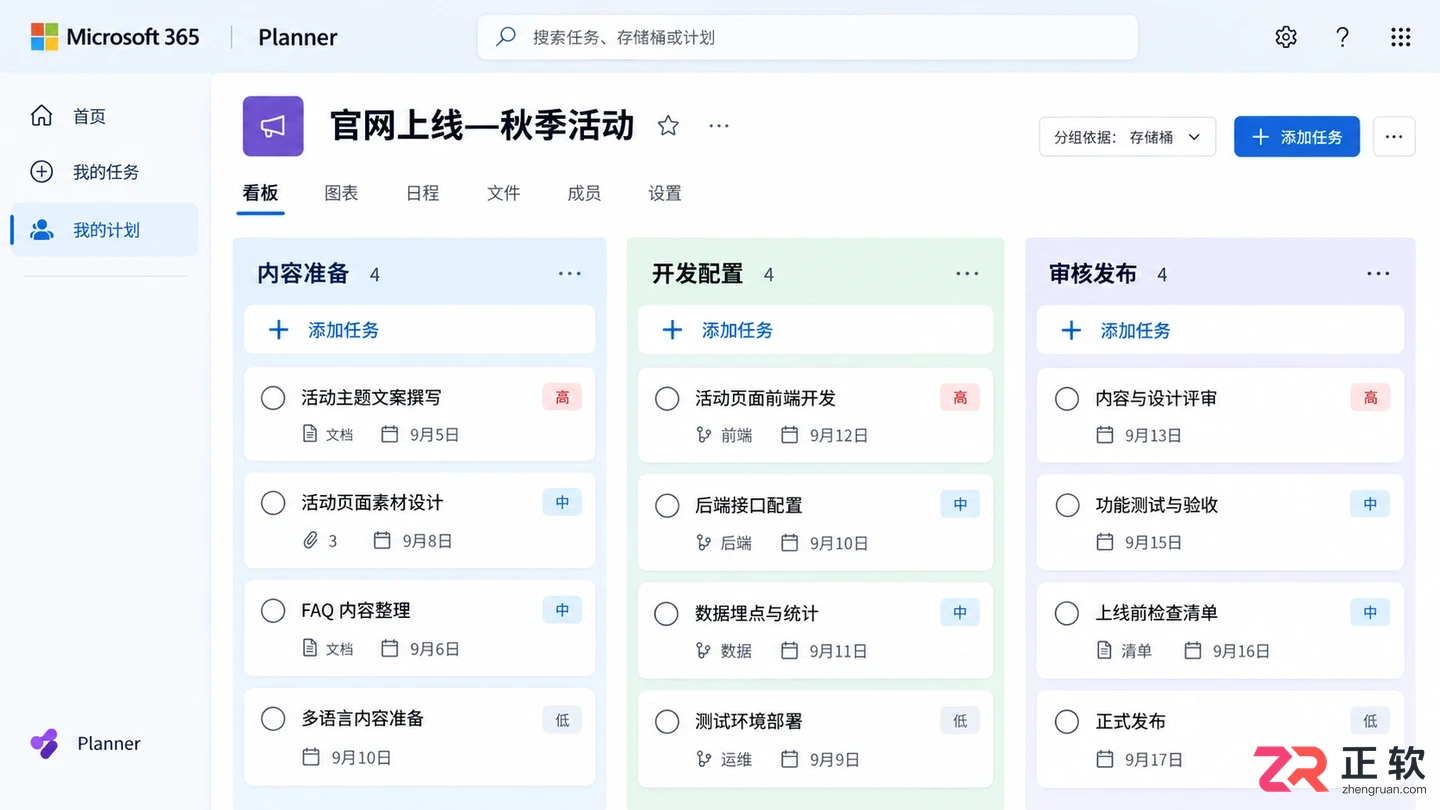Click the 运维 branch icon on 测试环境部署
1440x810 pixels.
704,759
